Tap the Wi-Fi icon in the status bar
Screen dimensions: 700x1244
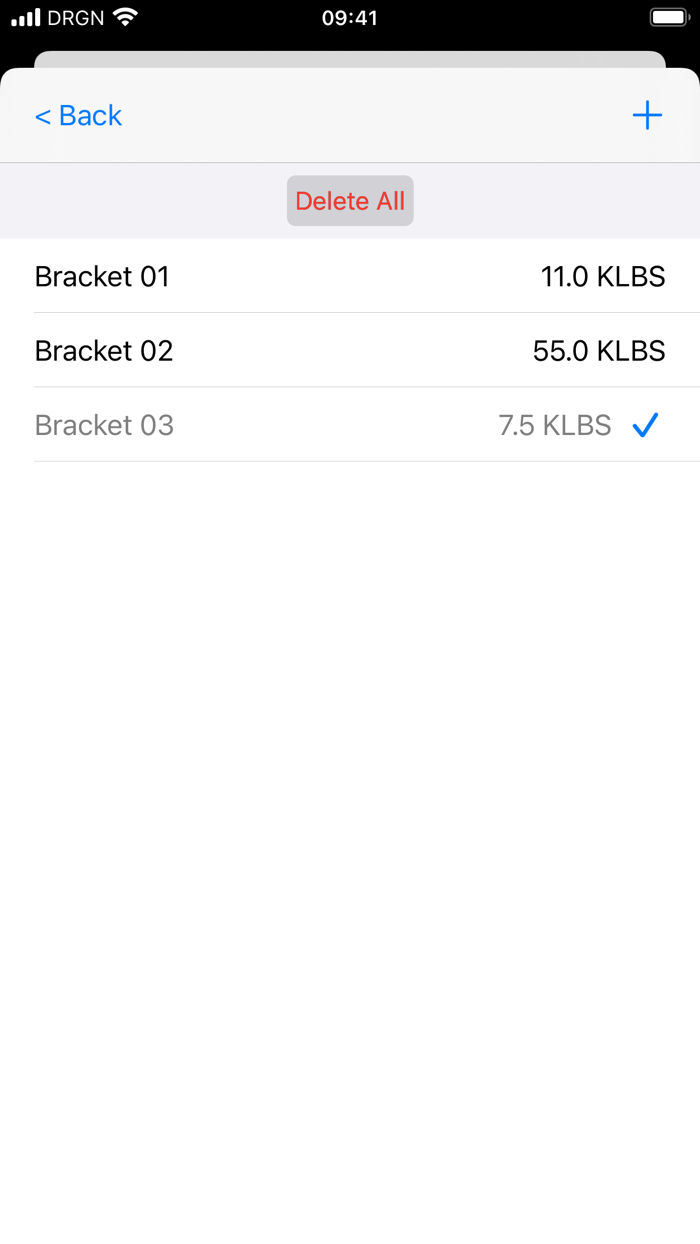(122, 17)
